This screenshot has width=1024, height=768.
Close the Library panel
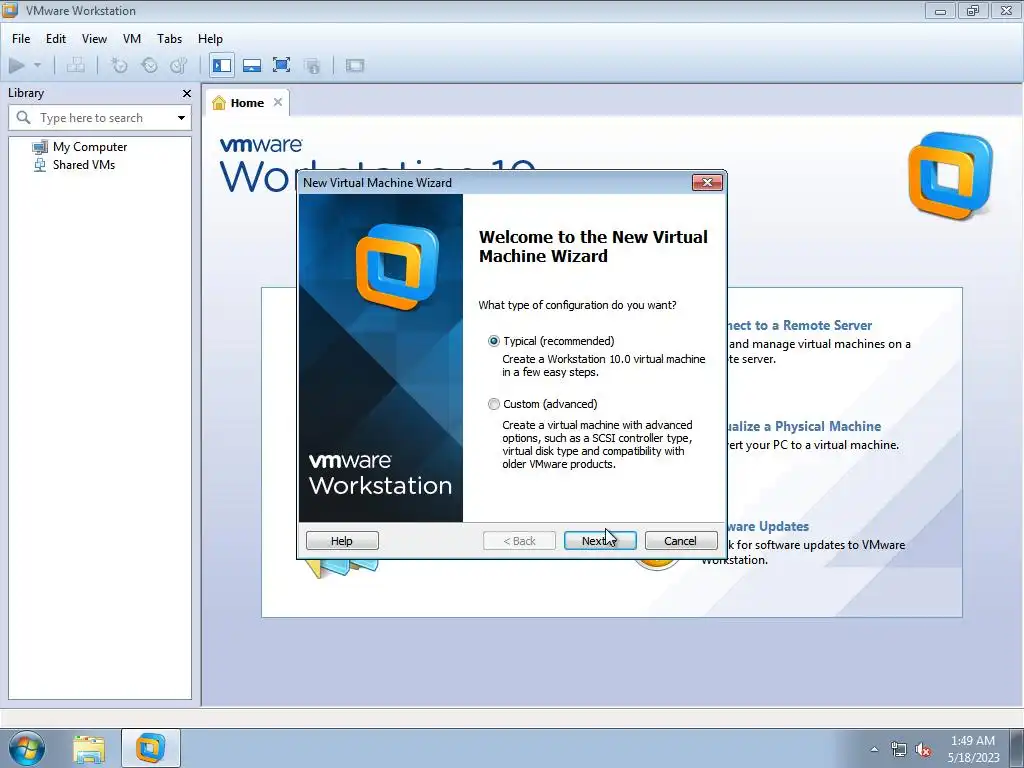tap(187, 93)
